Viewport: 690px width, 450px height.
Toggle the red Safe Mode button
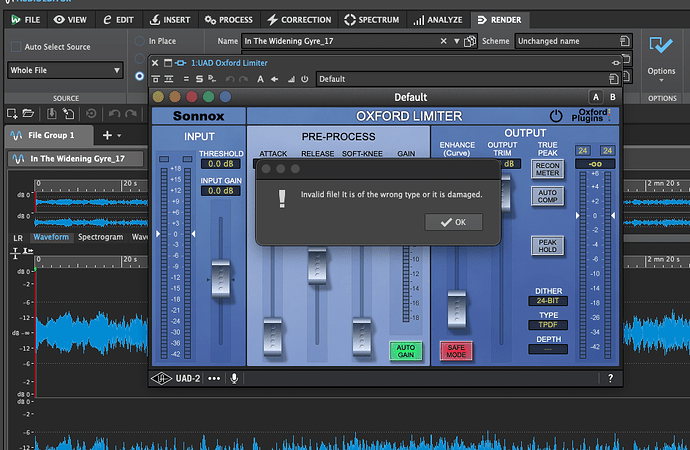(455, 352)
